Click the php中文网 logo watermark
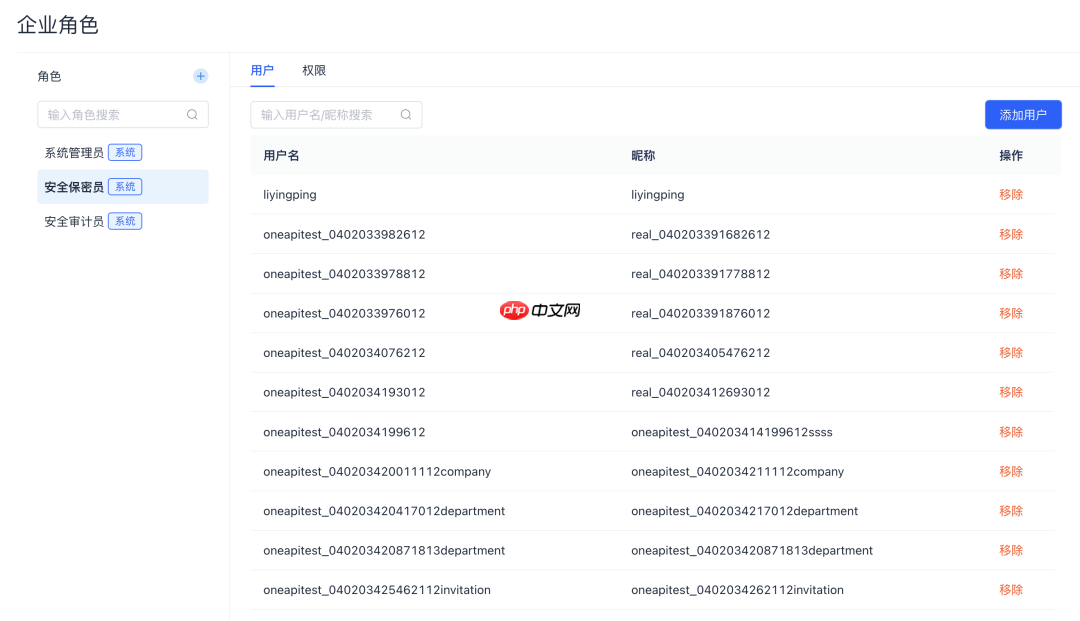Screen dimensions: 1080x621 tap(540, 310)
